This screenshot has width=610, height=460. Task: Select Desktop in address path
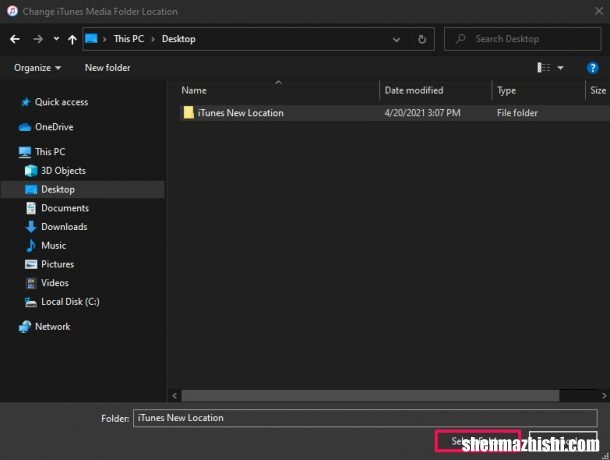pyautogui.click(x=179, y=39)
